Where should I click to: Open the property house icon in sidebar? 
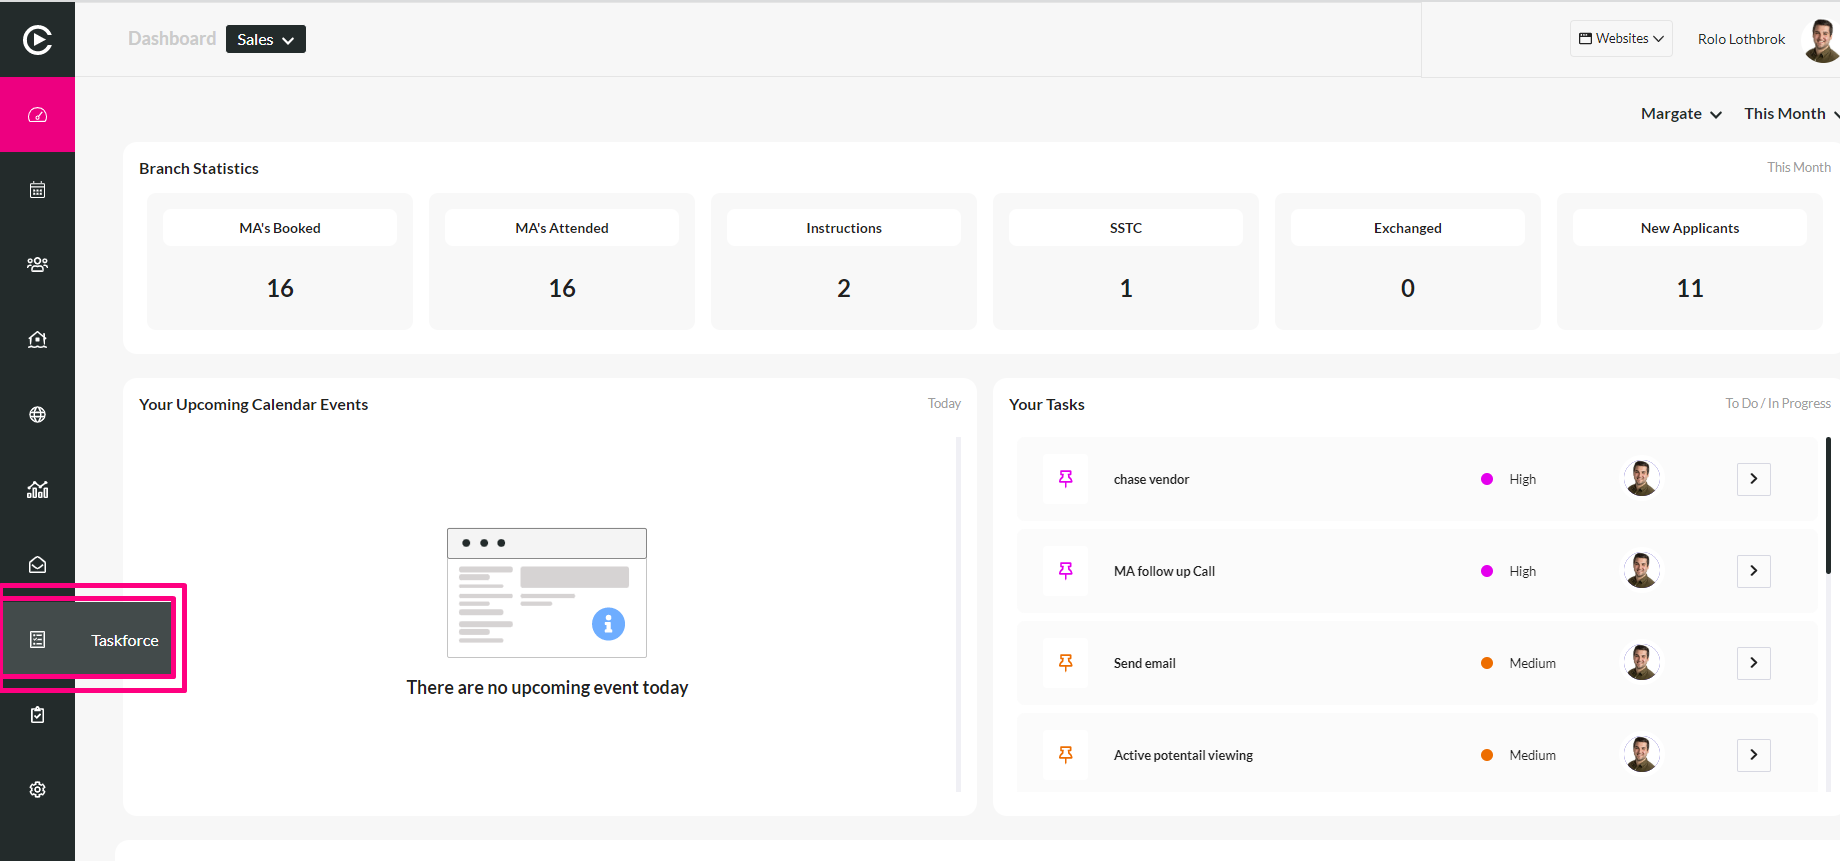click(37, 340)
